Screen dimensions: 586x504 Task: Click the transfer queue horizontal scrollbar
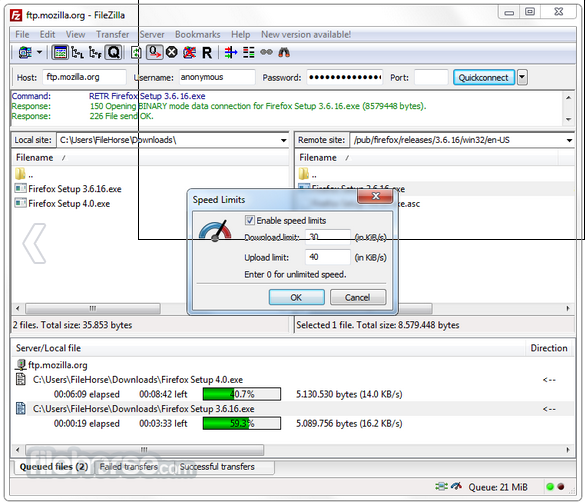click(x=144, y=449)
